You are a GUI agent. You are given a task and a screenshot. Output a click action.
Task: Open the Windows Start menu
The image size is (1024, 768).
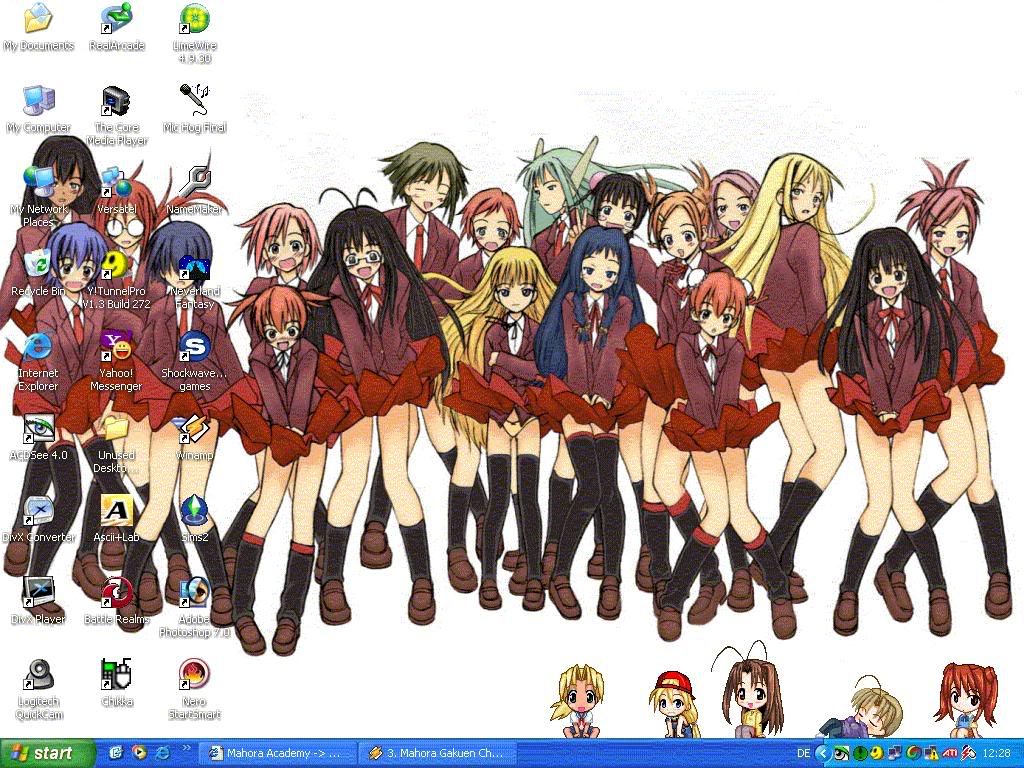47,753
